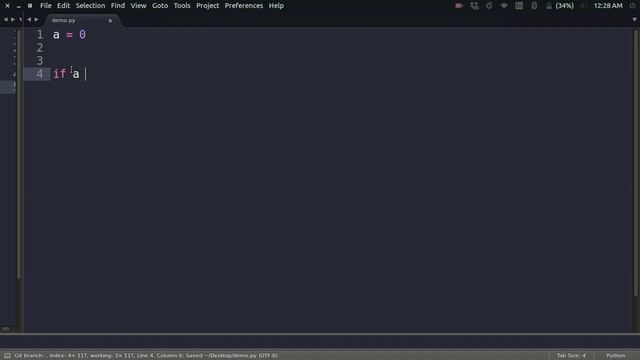The height and width of the screenshot is (360, 640).
Task: Click the red screen recorder tray icon
Action: [459, 6]
